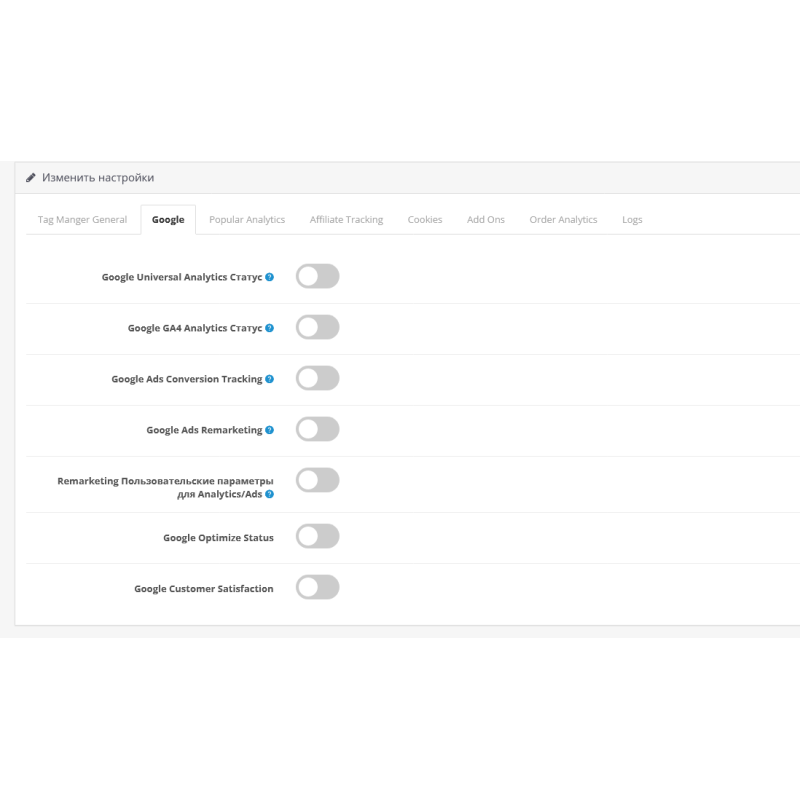This screenshot has width=800, height=800.
Task: Open the Order Analytics tab
Action: point(563,219)
